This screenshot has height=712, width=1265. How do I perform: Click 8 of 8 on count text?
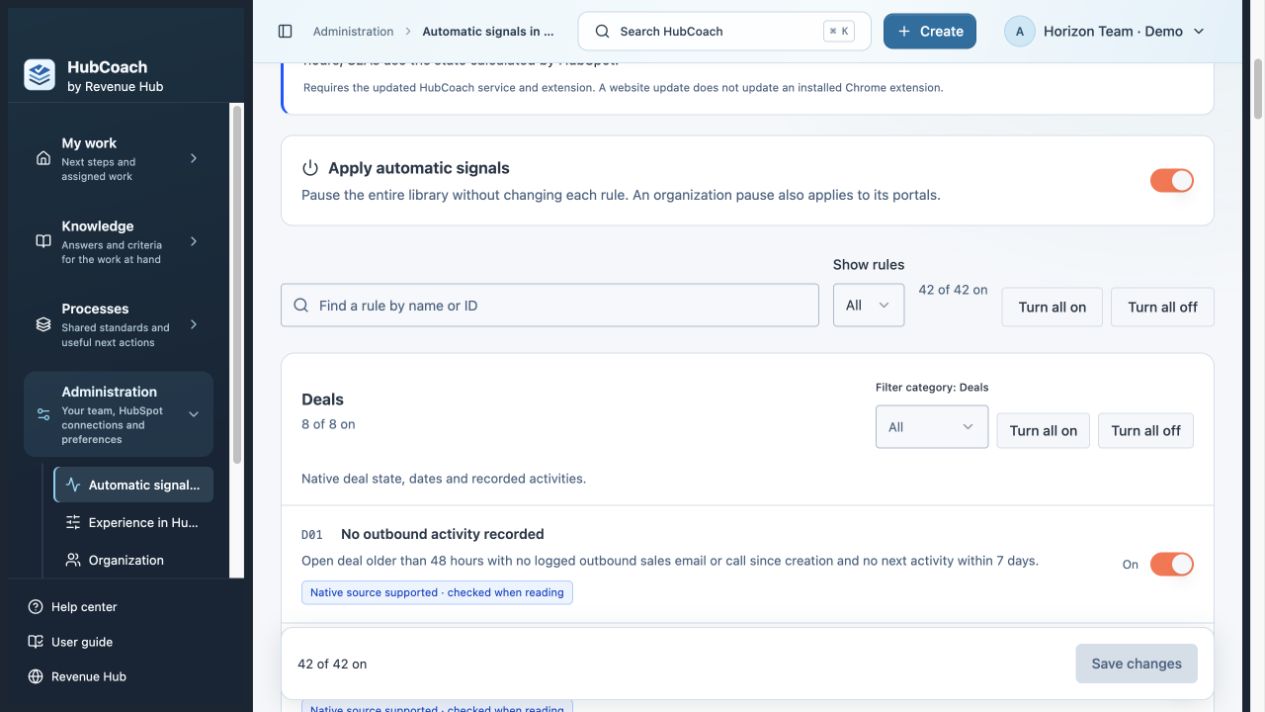click(x=328, y=424)
